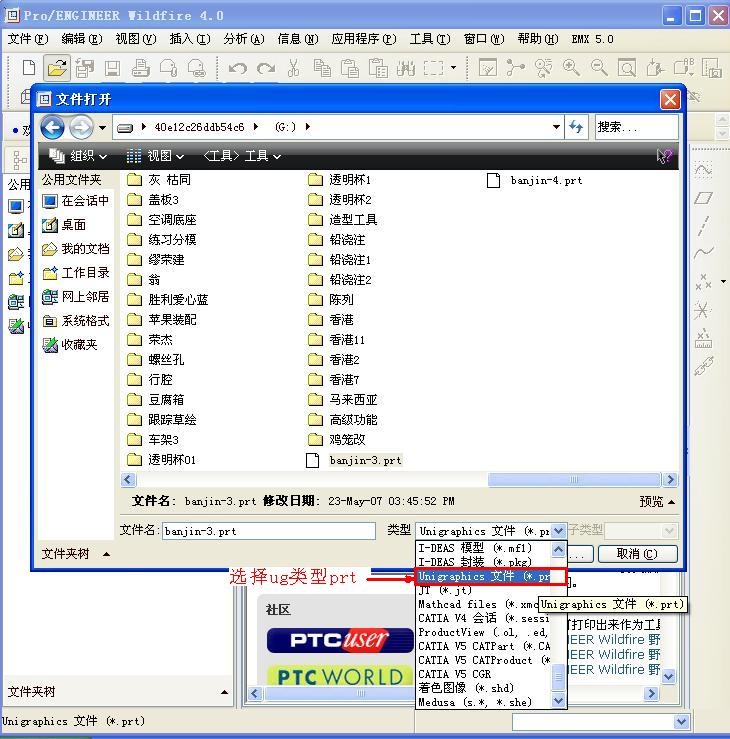Click the open file toolbar icon

[57, 68]
